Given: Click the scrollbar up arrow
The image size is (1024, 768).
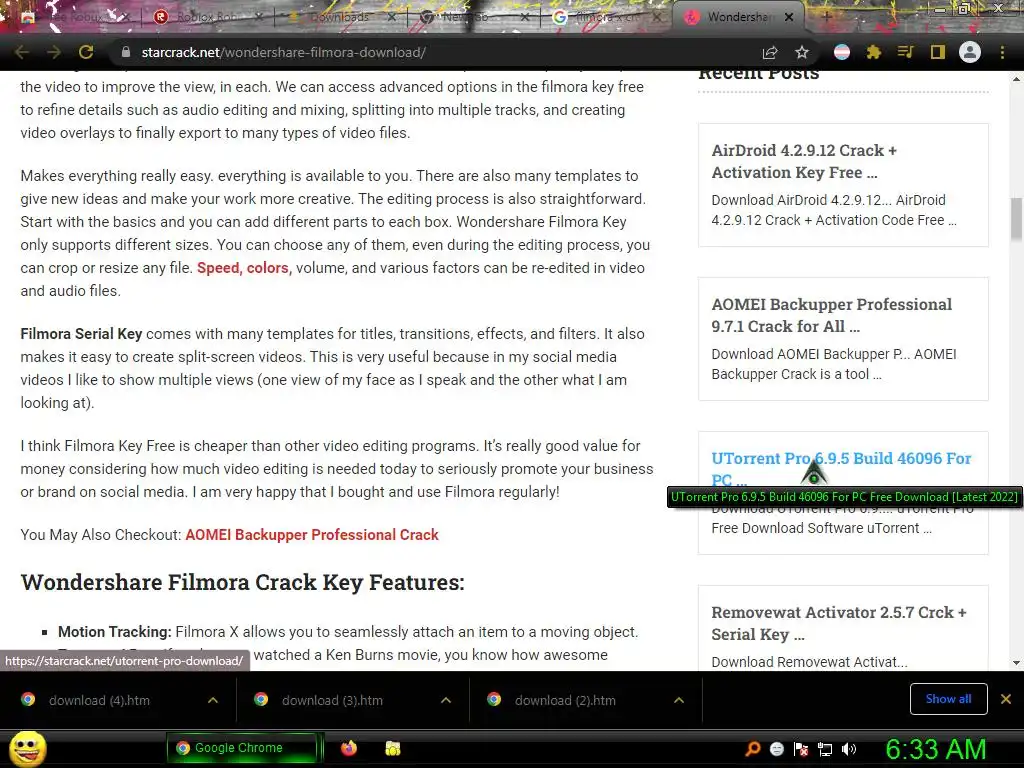Looking at the screenshot, I should point(1016,78).
